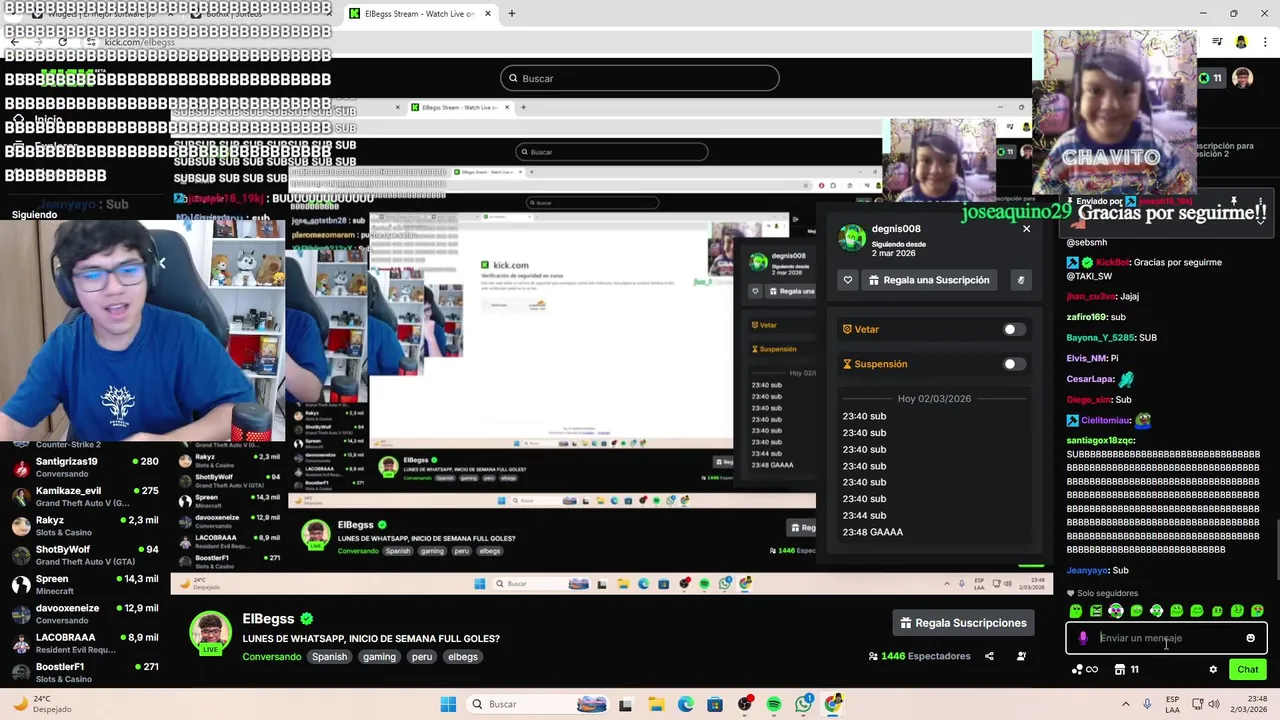Open BoostlerF1 channel in sidebar
Image resolution: width=1280 pixels, height=720 pixels.
(85, 672)
